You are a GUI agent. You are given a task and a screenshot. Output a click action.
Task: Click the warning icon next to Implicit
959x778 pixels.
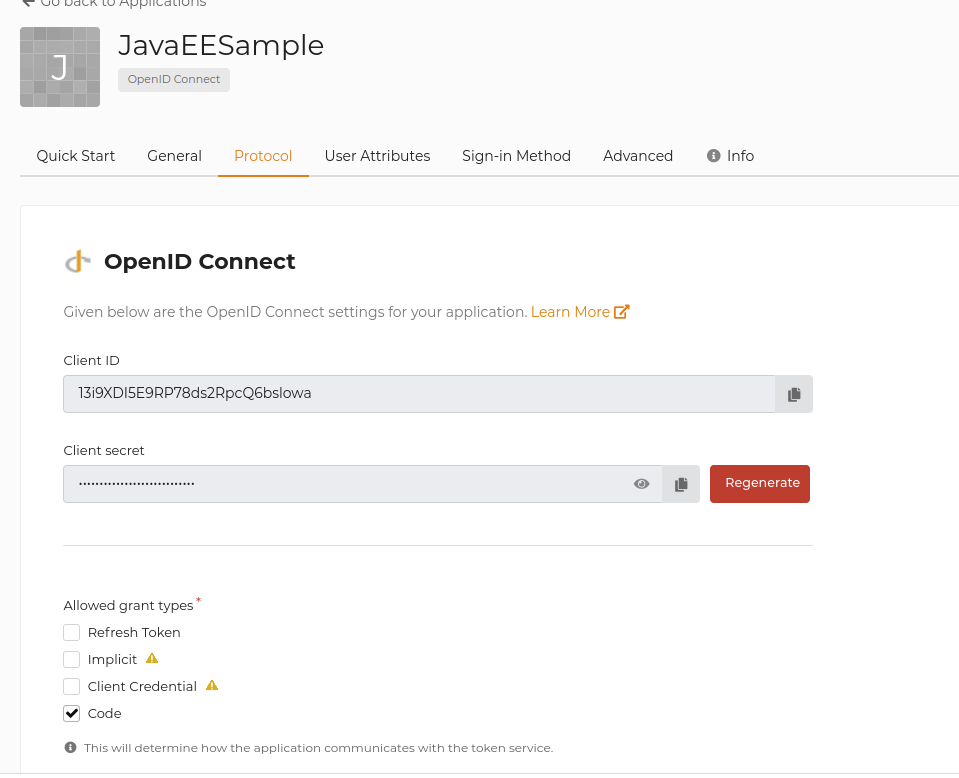152,658
